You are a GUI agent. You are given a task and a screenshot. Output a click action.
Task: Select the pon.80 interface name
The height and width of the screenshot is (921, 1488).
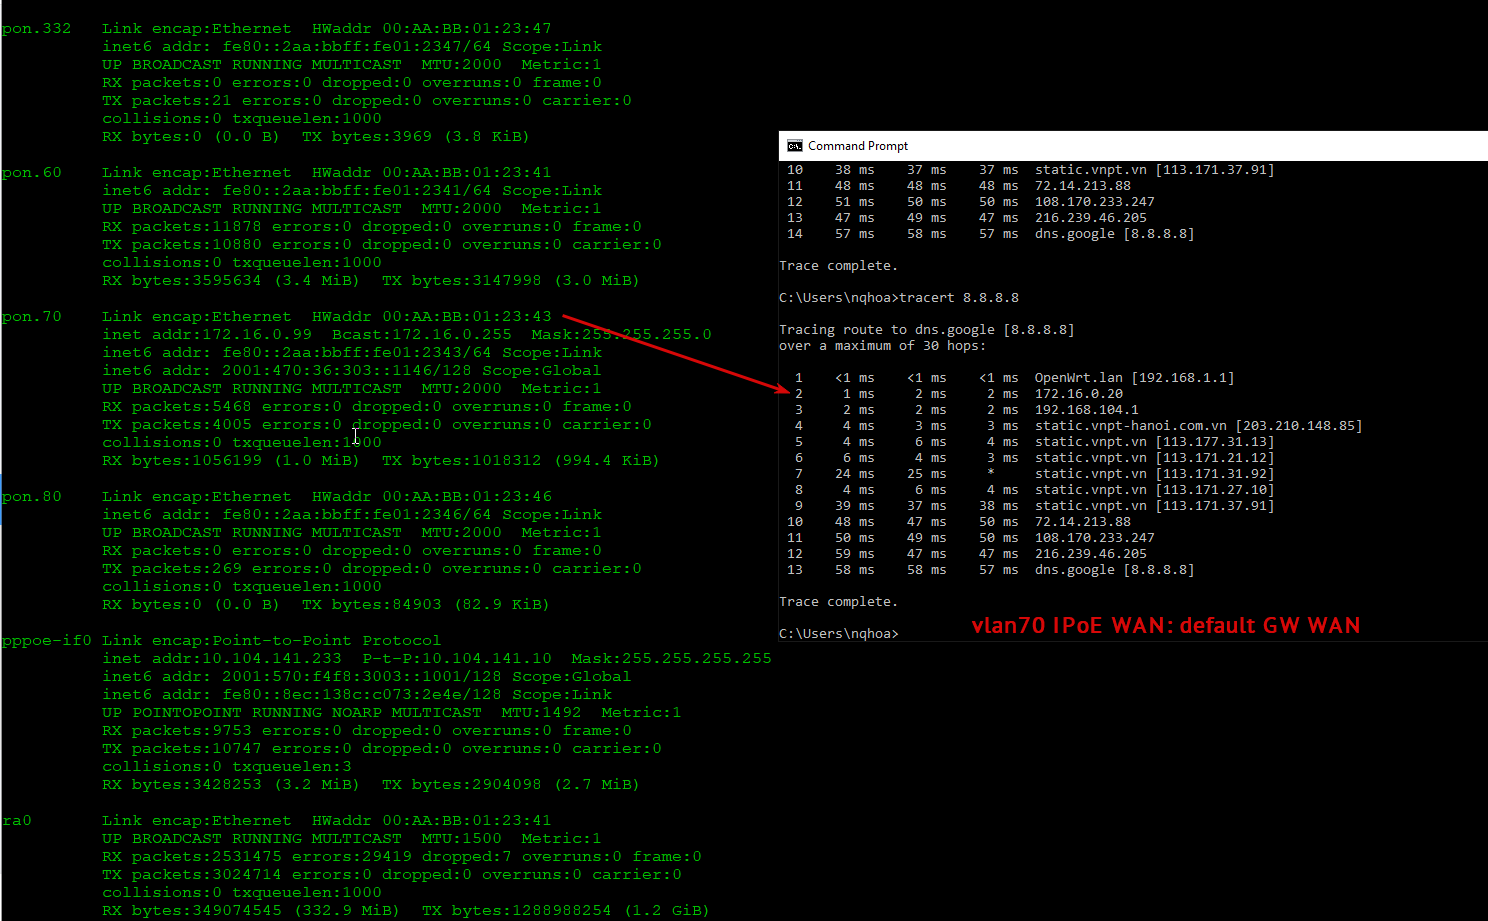(31, 496)
